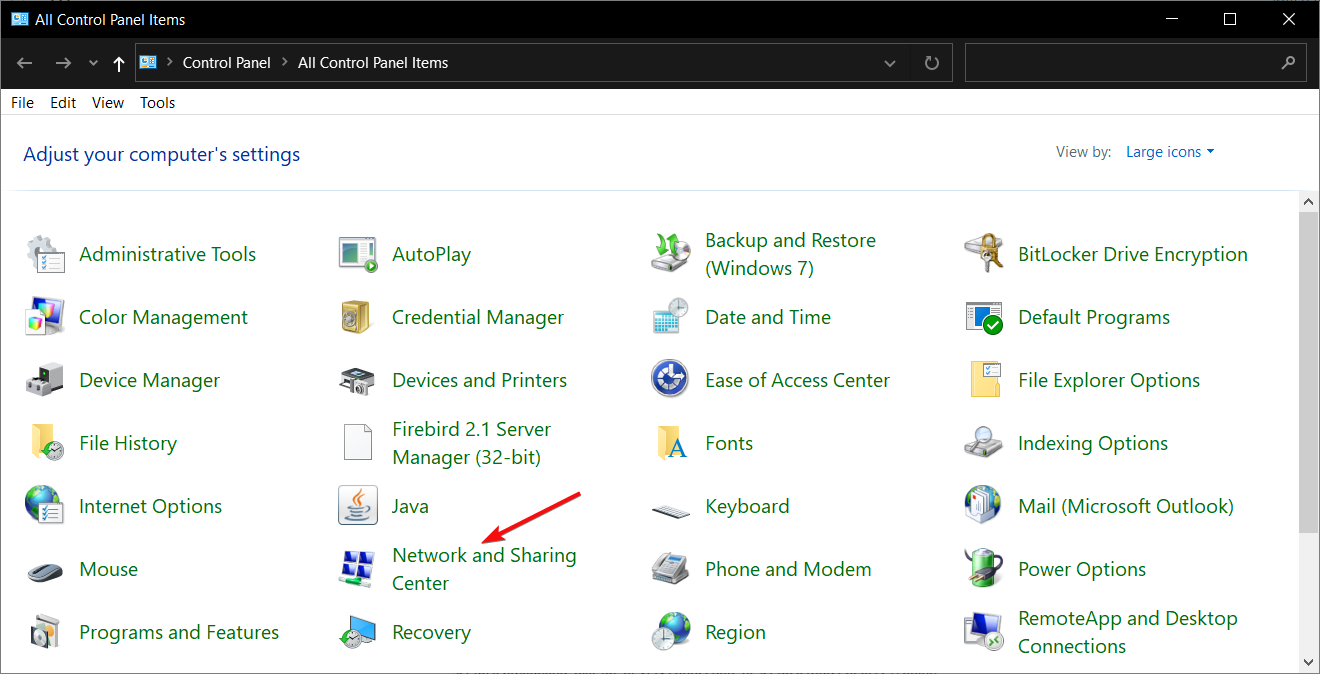The width and height of the screenshot is (1320, 674).
Task: Open the Mouse icon
Action: point(44,570)
